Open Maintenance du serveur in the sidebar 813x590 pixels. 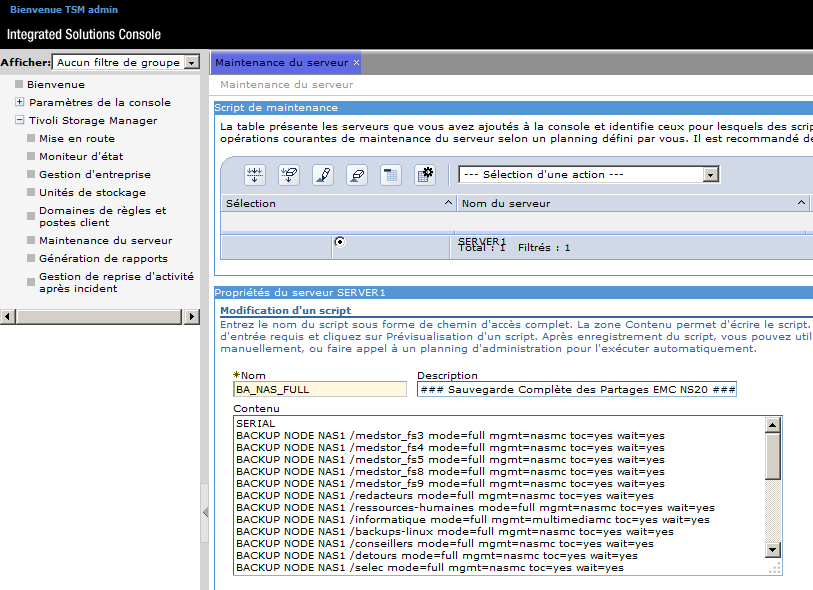(106, 241)
